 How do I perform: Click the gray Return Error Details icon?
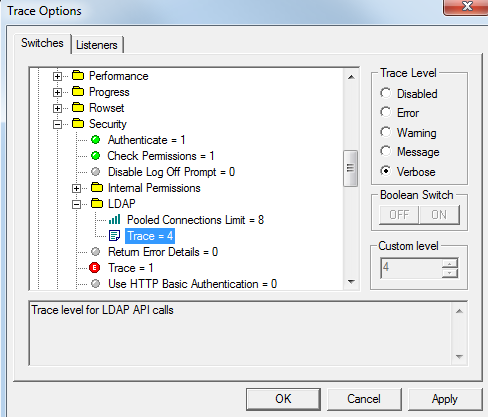tap(96, 251)
